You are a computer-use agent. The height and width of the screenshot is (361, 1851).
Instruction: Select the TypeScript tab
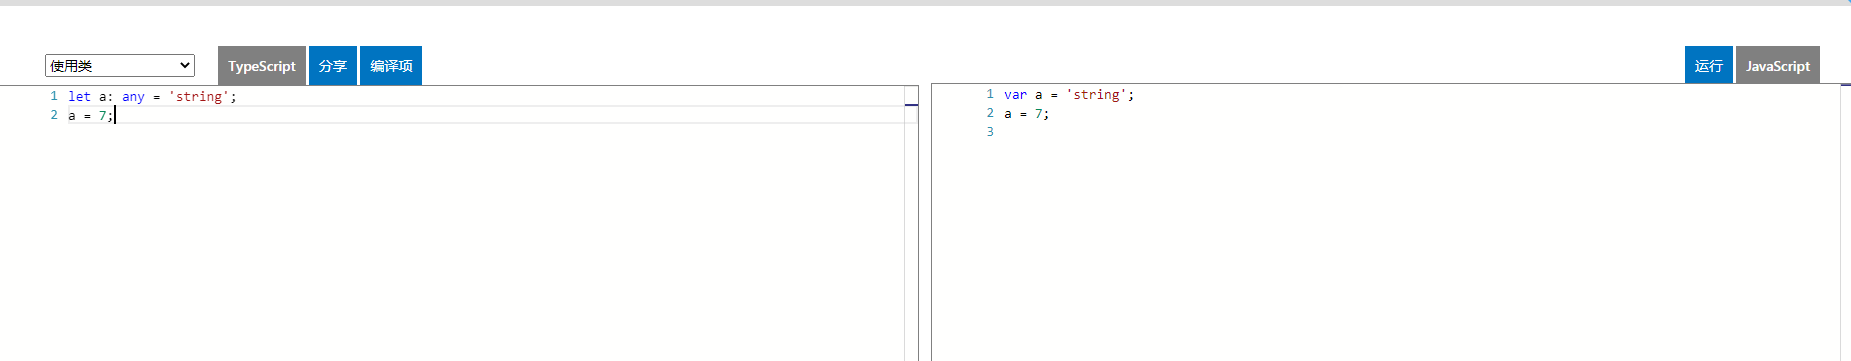click(262, 66)
